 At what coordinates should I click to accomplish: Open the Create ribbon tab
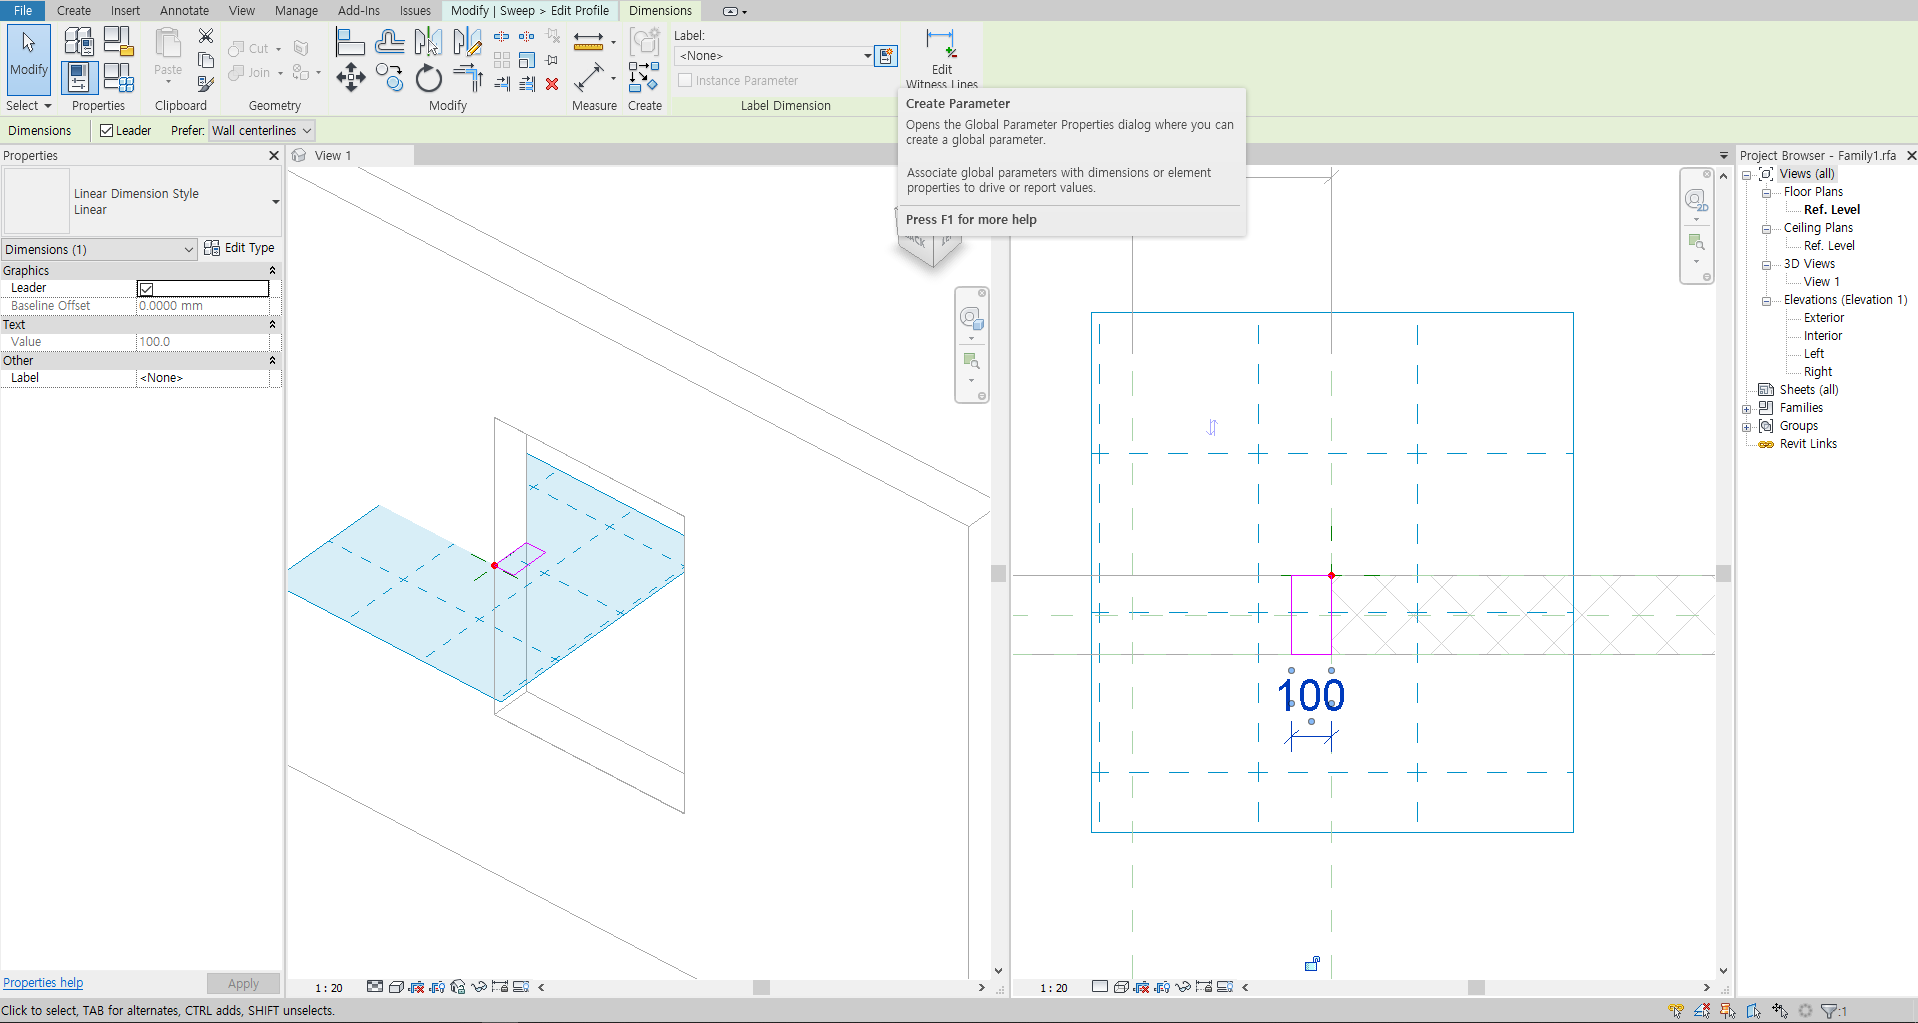[74, 10]
